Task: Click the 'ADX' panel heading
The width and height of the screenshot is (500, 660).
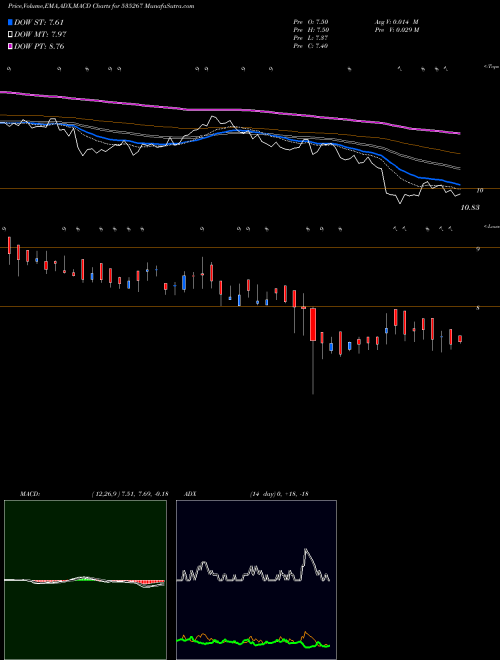Action: tap(190, 494)
